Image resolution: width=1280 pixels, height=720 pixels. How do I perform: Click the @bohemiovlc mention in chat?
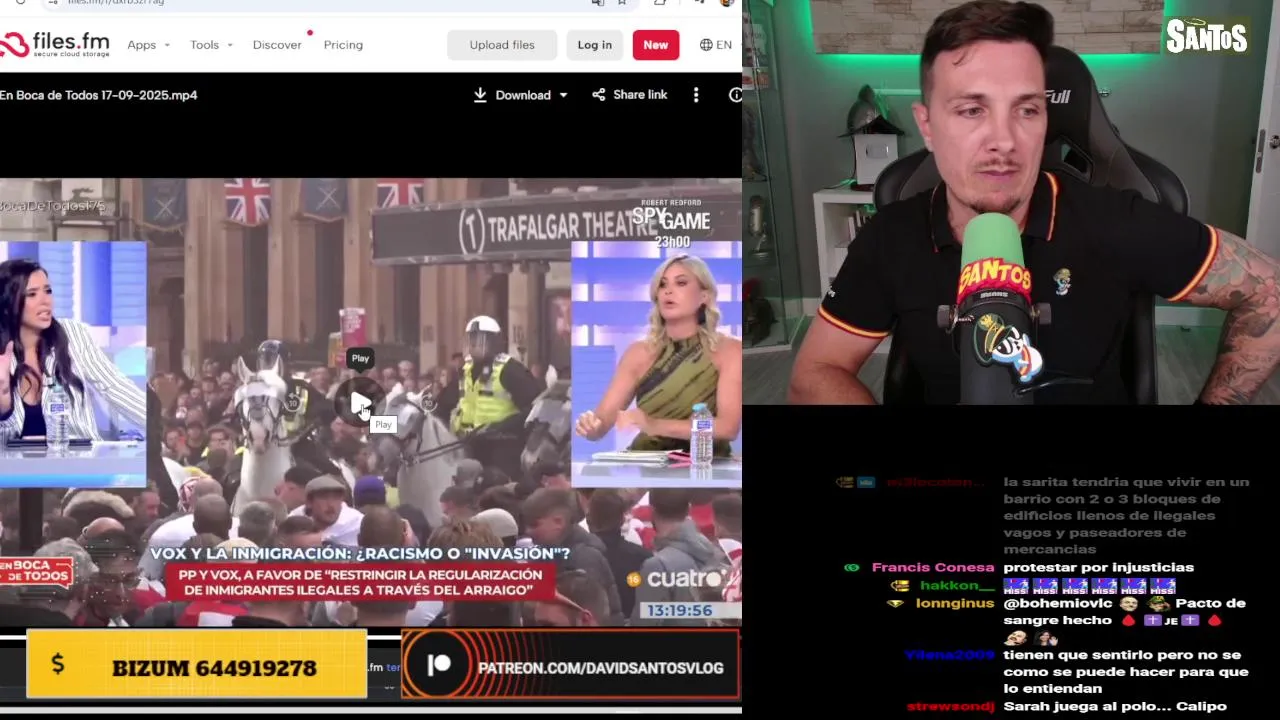pyautogui.click(x=1057, y=603)
